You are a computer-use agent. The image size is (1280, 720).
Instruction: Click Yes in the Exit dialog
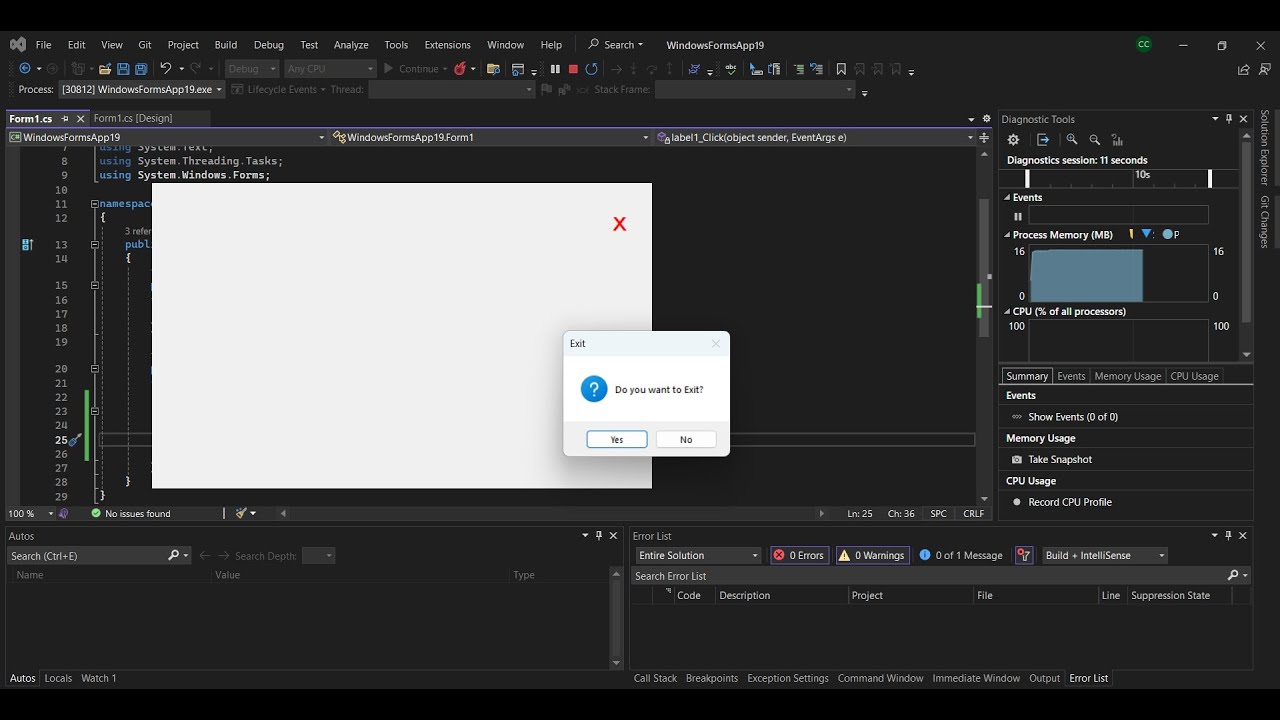click(x=617, y=440)
